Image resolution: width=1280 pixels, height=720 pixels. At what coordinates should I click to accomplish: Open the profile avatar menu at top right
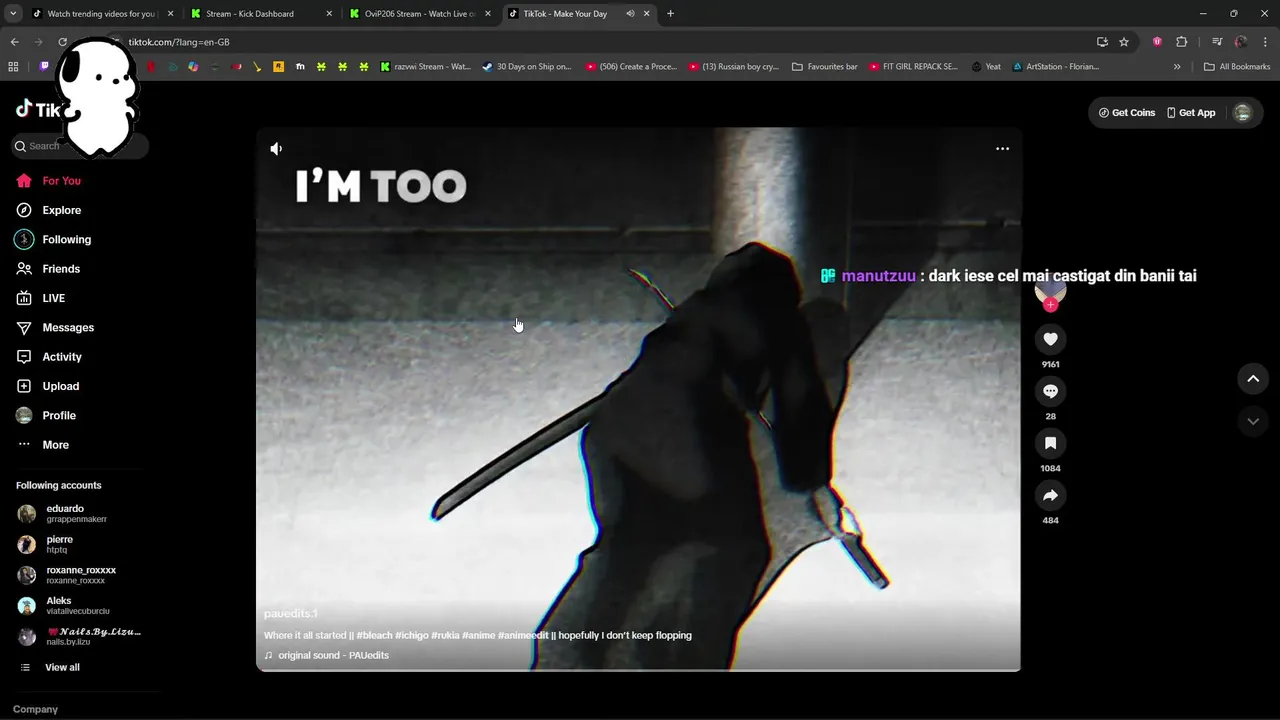coord(1242,113)
